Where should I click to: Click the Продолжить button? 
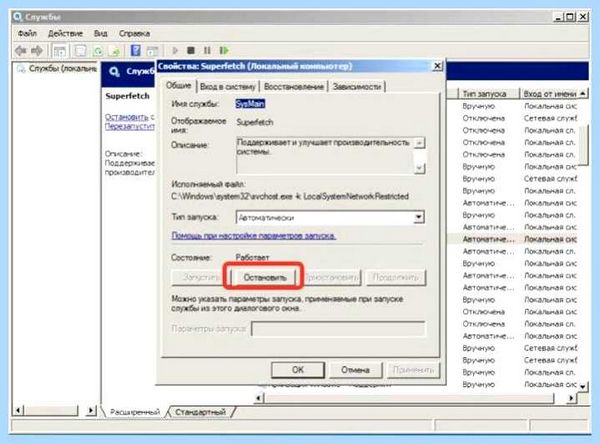[396, 277]
